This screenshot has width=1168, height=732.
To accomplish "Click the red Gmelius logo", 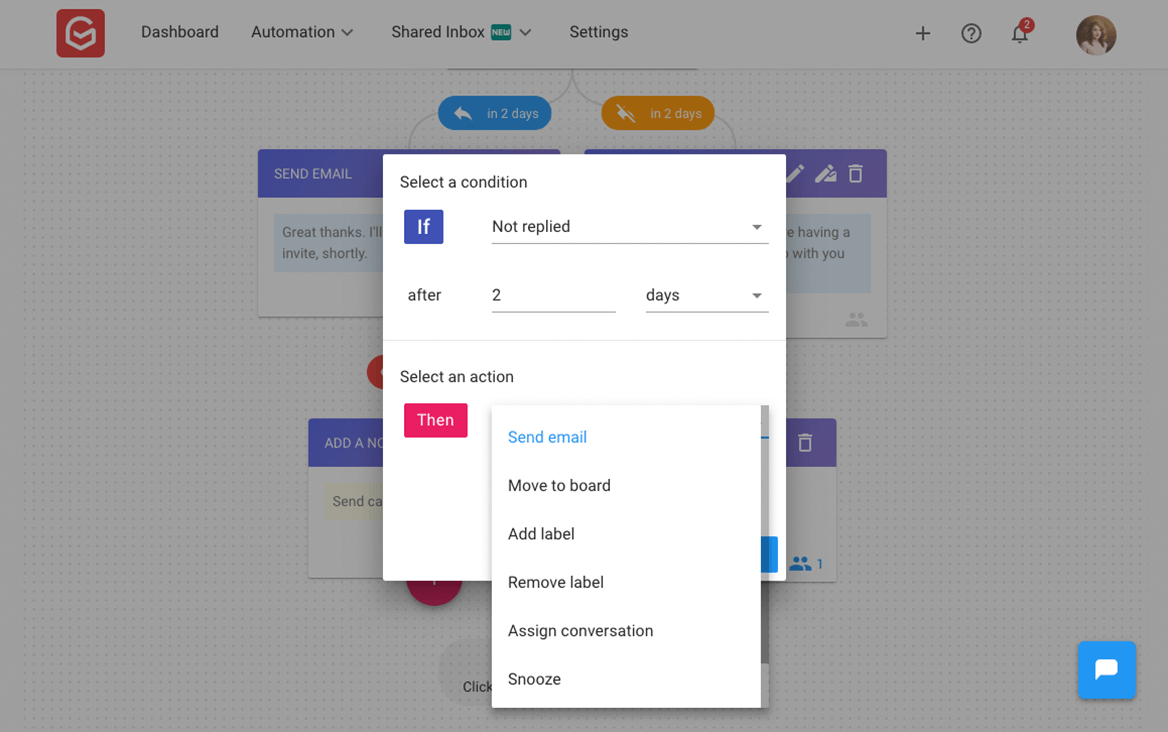I will click(80, 34).
